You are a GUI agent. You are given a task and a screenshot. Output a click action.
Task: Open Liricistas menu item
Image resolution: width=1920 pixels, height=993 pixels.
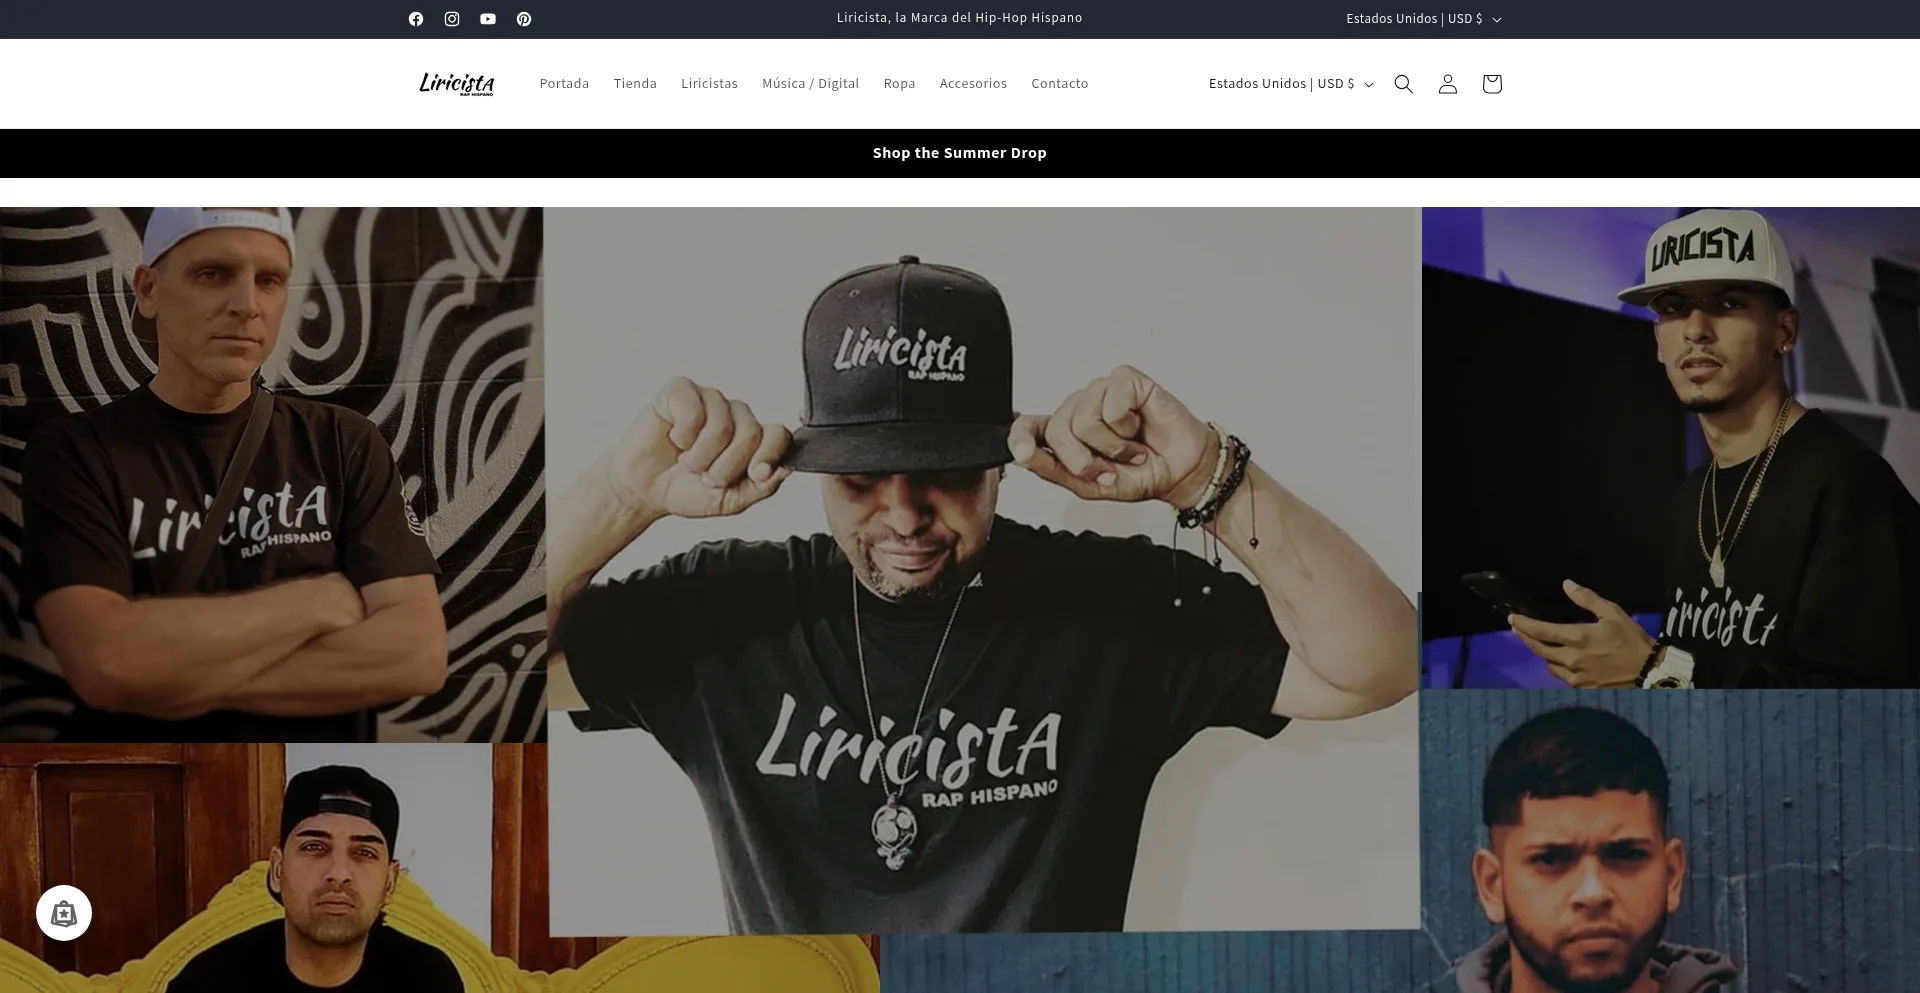(x=709, y=84)
